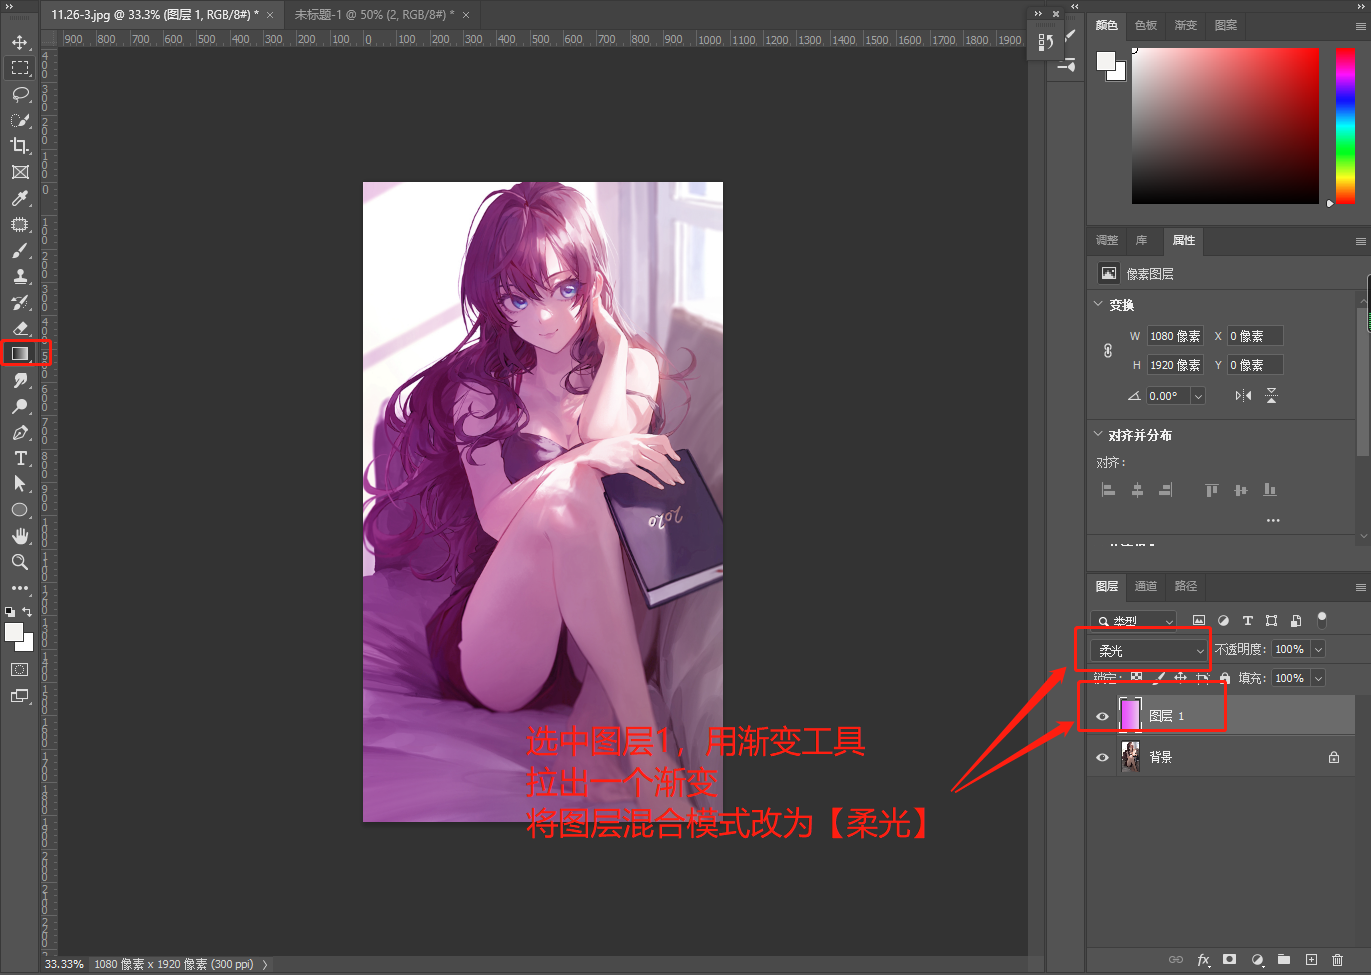The image size is (1371, 975).
Task: Open the edit toolbar three-dots menu
Action: (20, 588)
